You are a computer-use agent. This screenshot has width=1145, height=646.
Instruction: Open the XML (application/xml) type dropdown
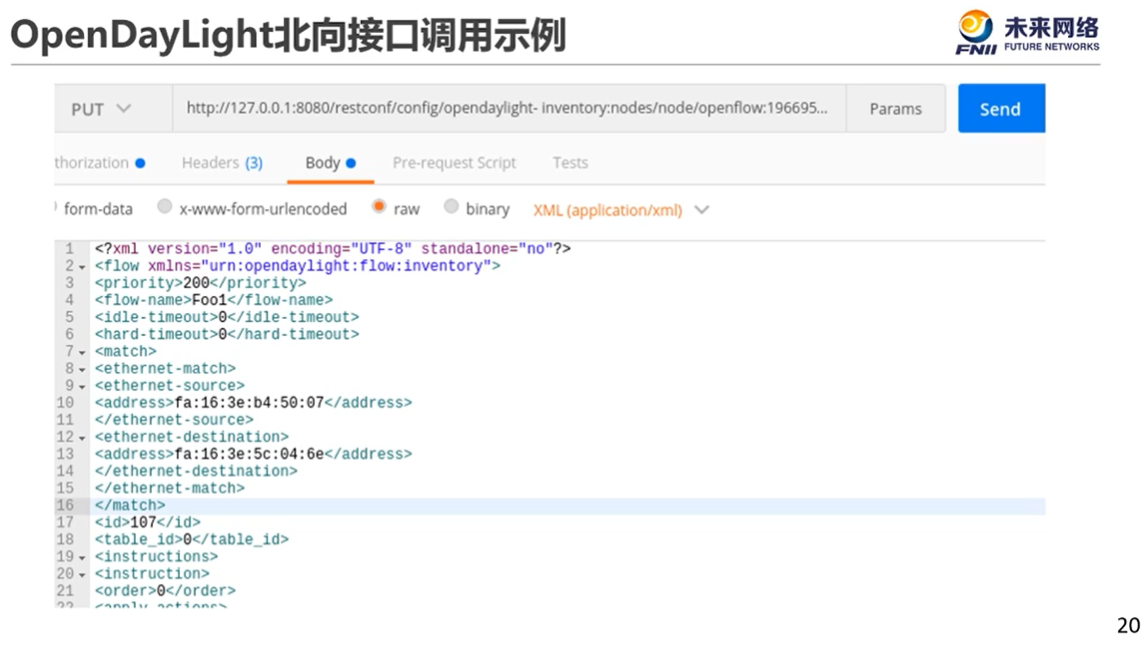[x=621, y=210]
